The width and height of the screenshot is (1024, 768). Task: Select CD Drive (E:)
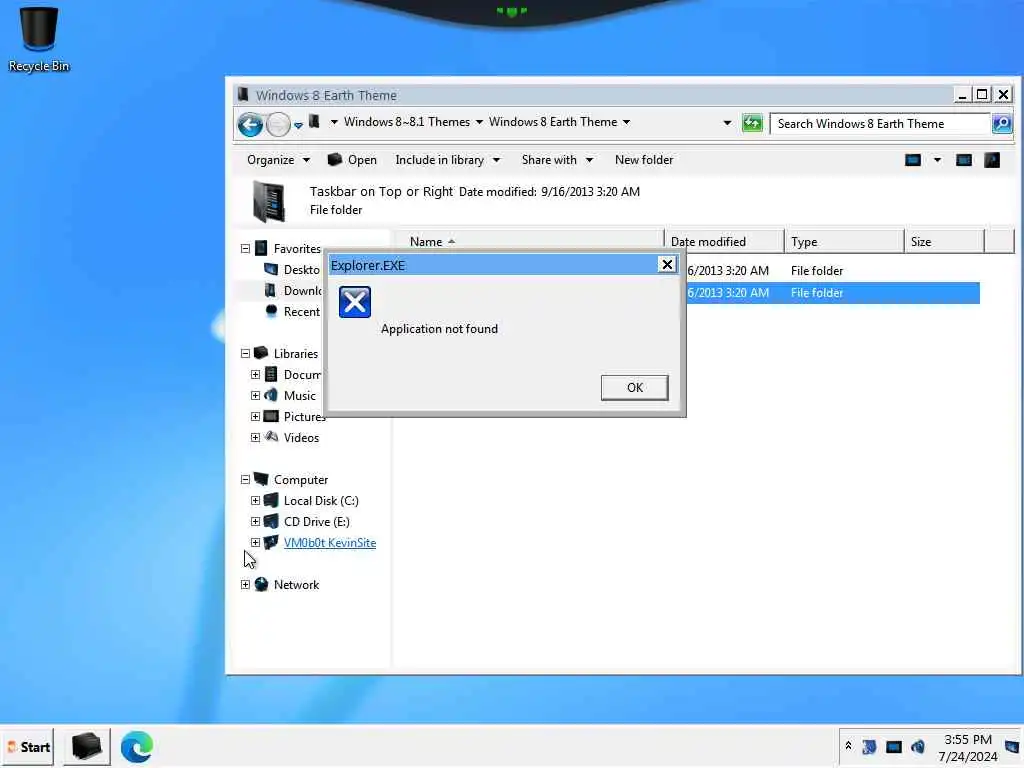click(x=317, y=521)
